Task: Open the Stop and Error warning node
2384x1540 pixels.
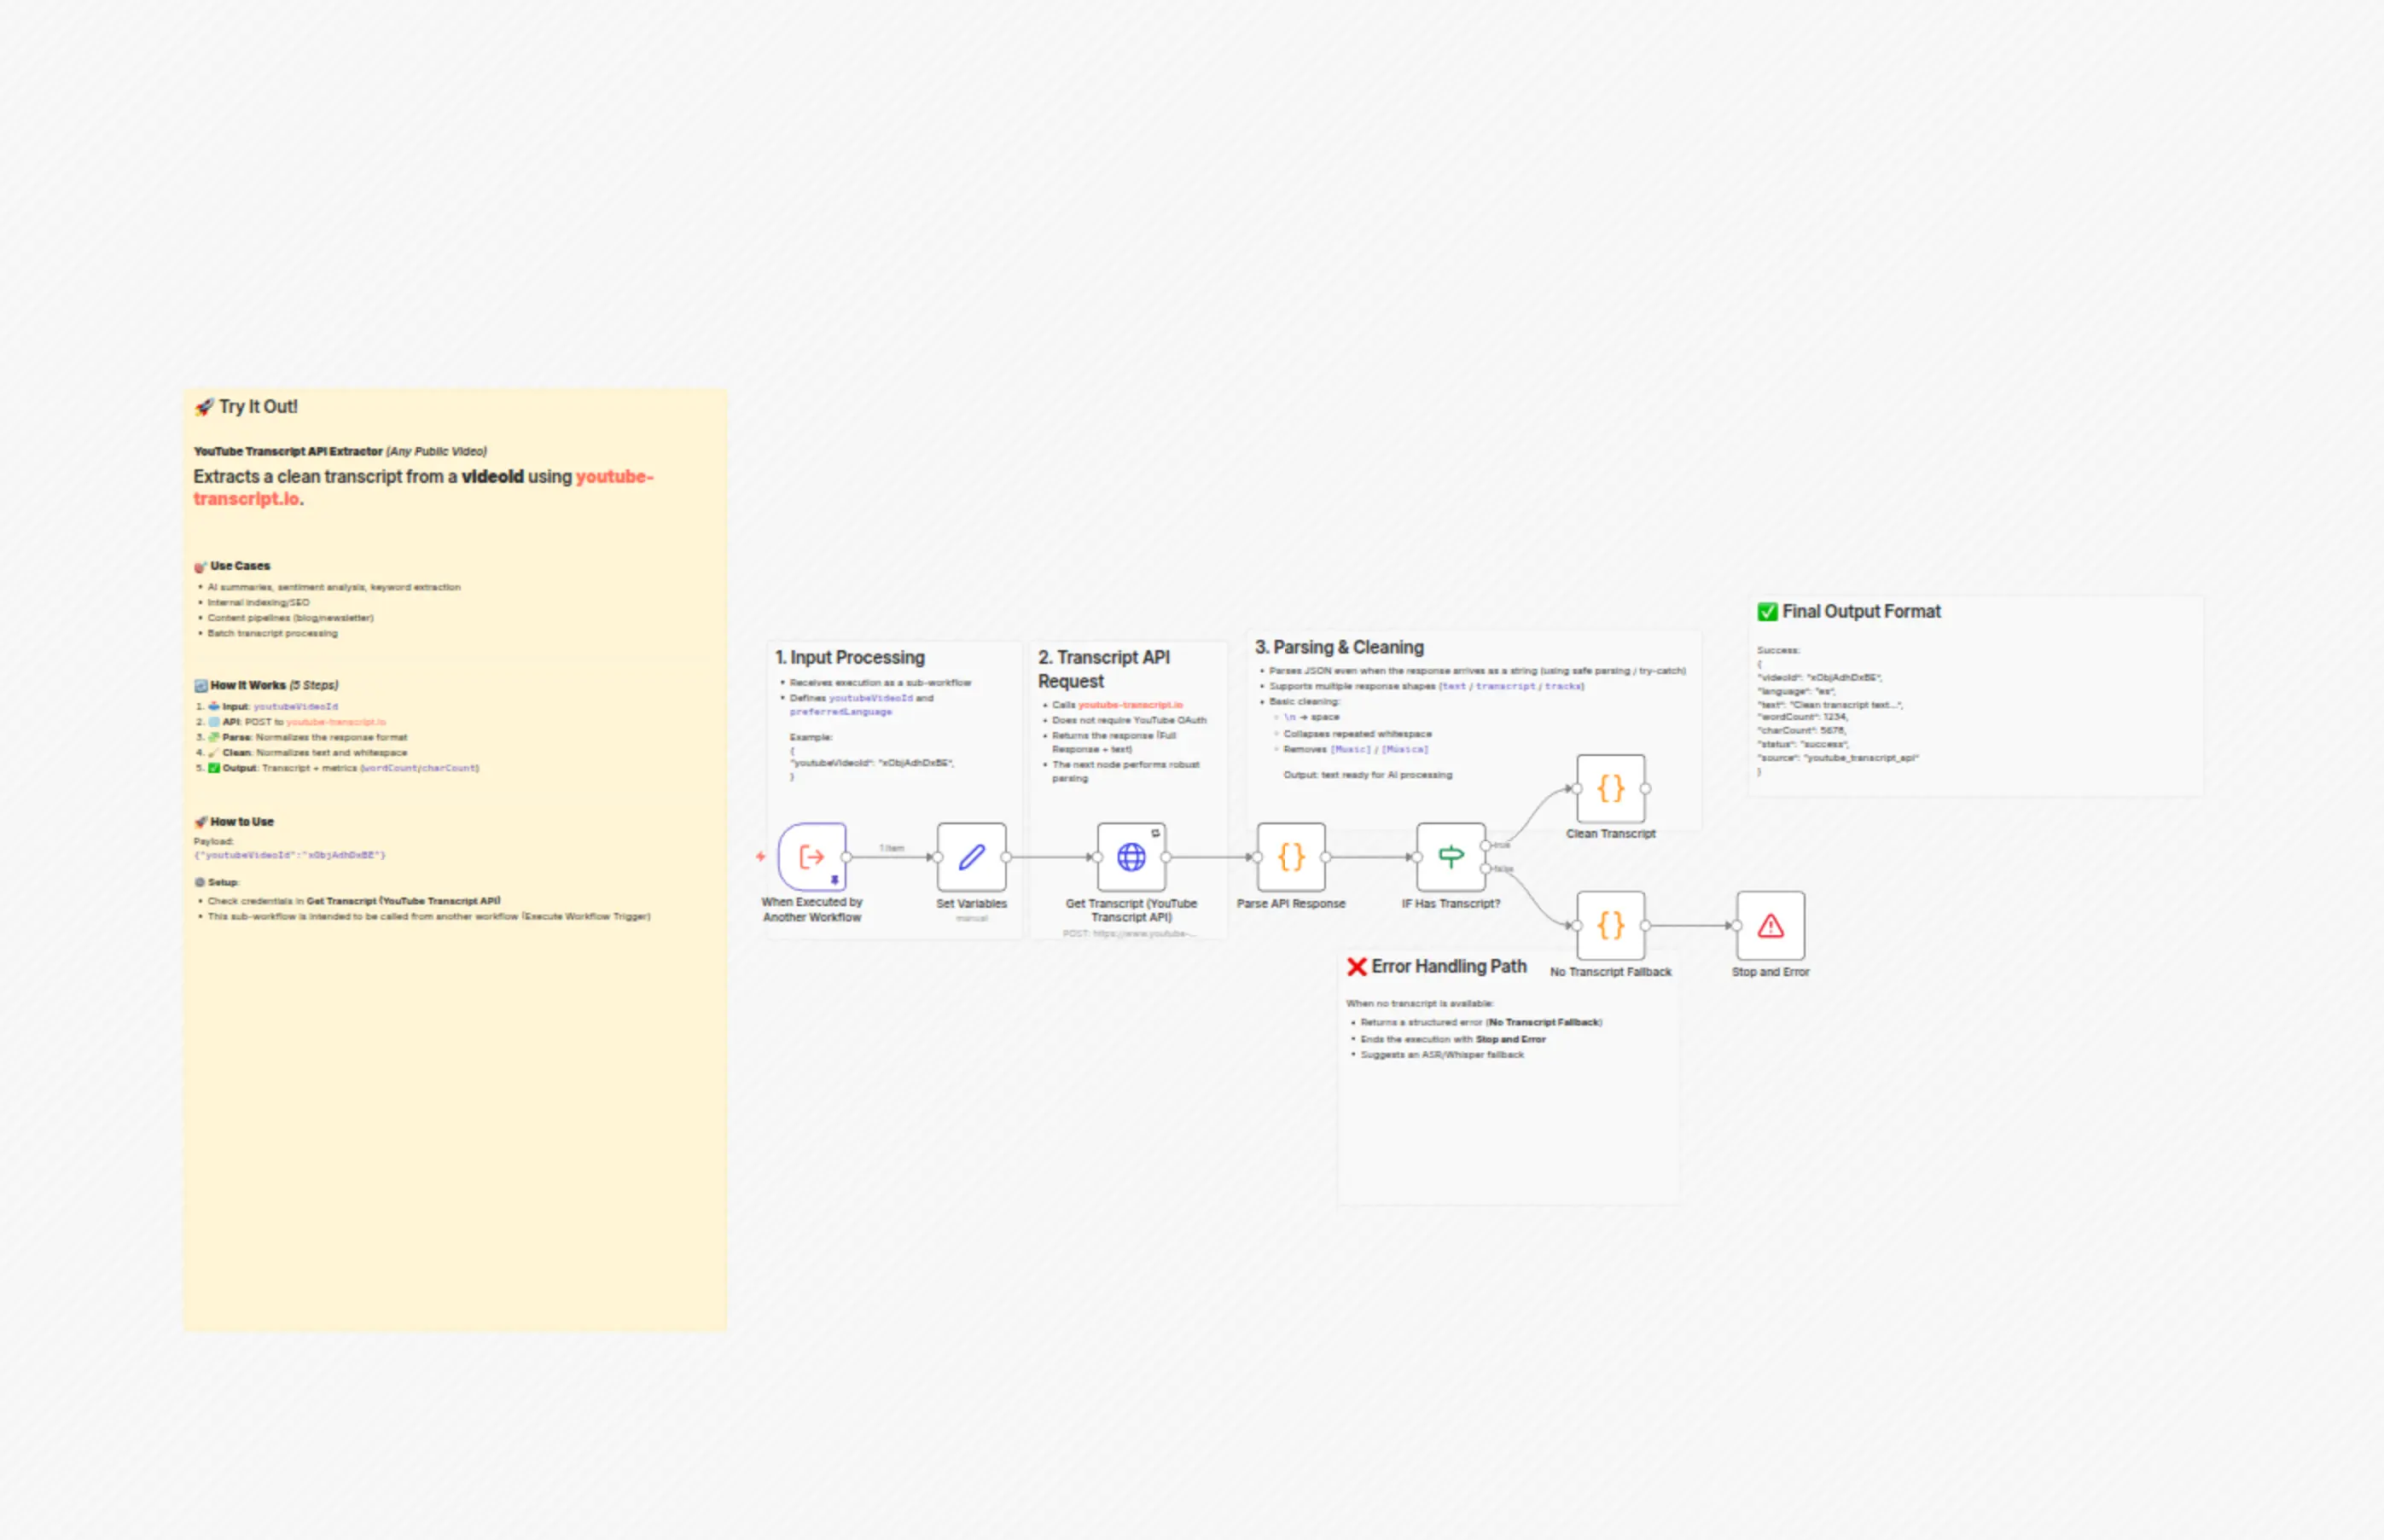Action: (x=1770, y=926)
